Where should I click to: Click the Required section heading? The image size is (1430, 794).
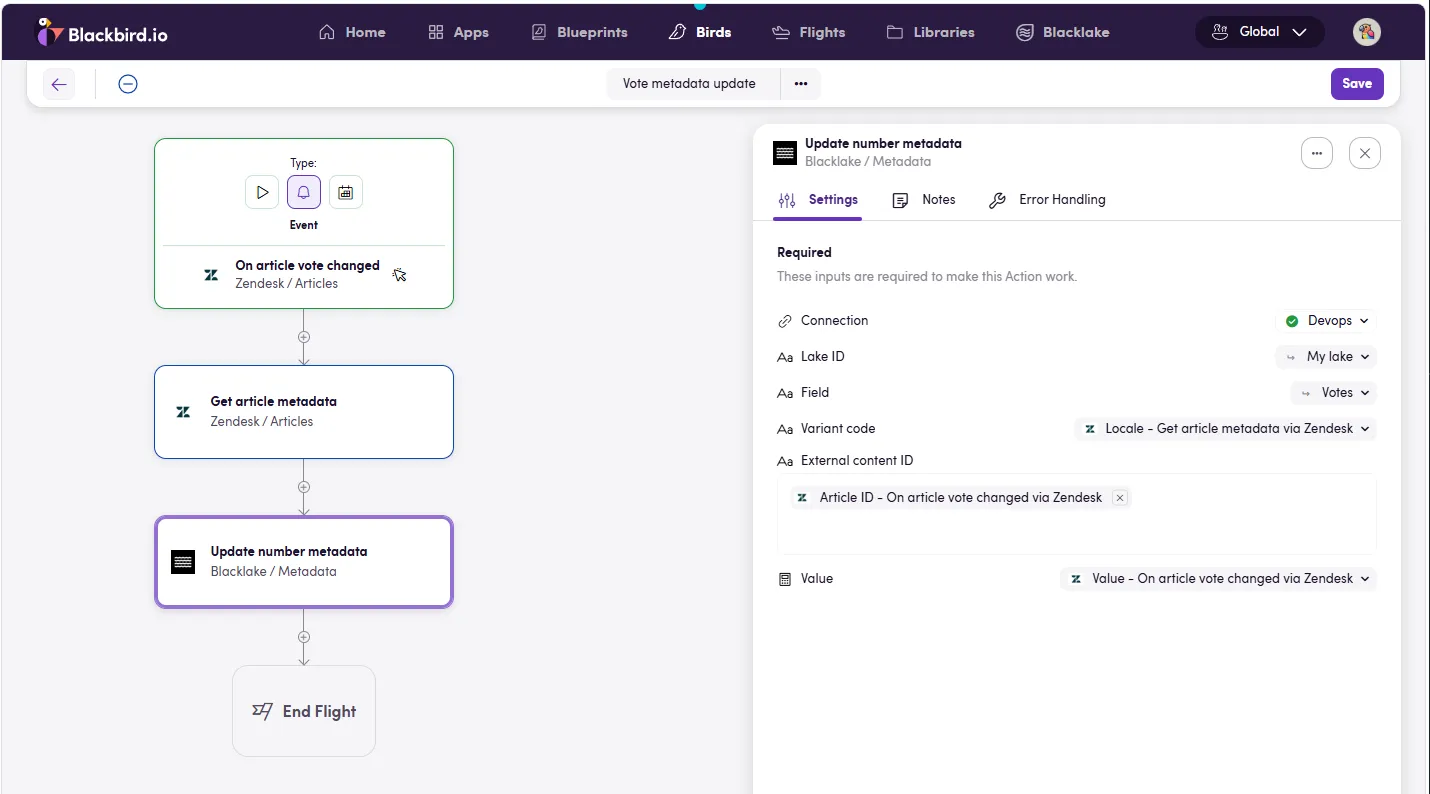(804, 253)
